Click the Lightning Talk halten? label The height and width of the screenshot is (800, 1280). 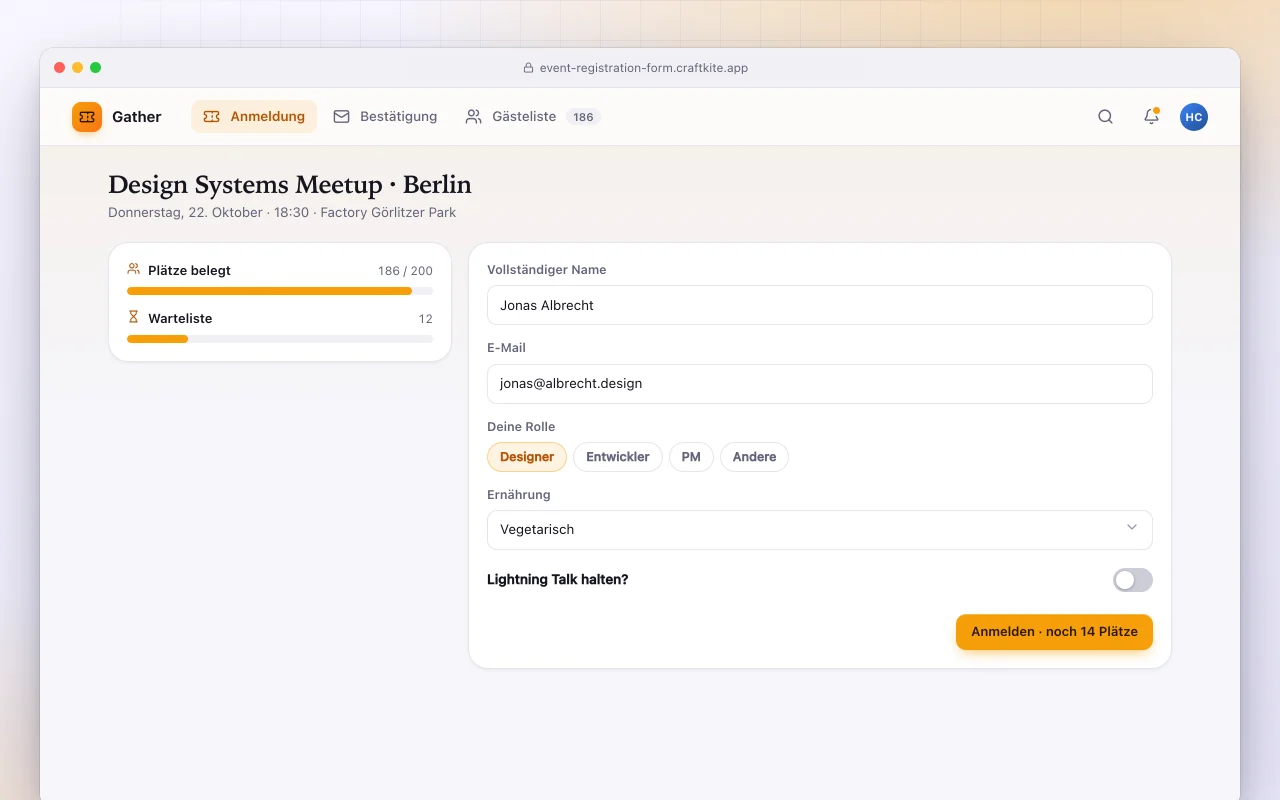558,579
